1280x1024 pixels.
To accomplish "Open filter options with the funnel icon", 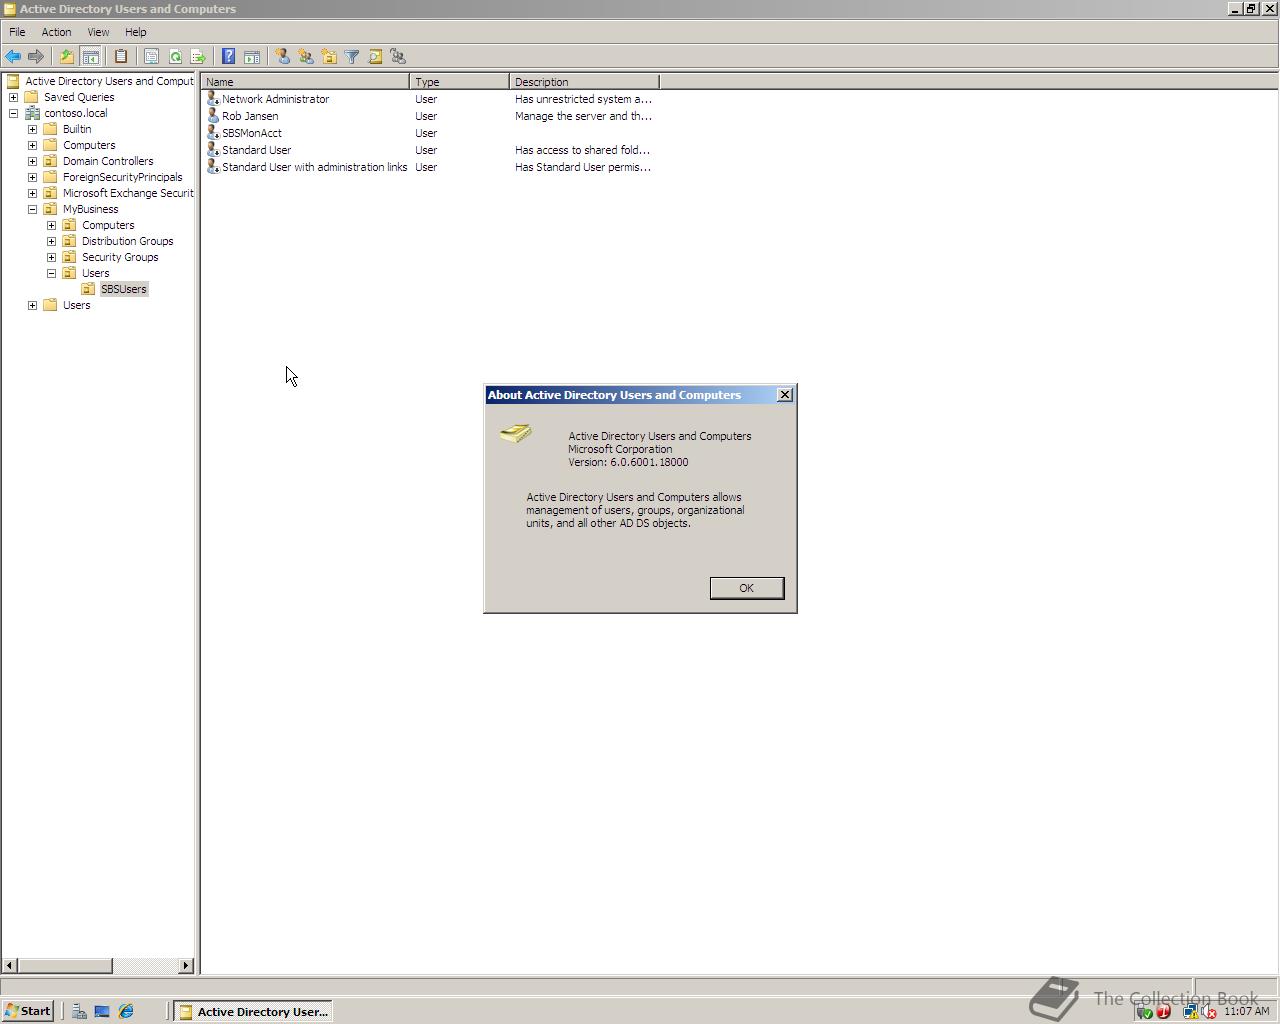I will click(352, 57).
